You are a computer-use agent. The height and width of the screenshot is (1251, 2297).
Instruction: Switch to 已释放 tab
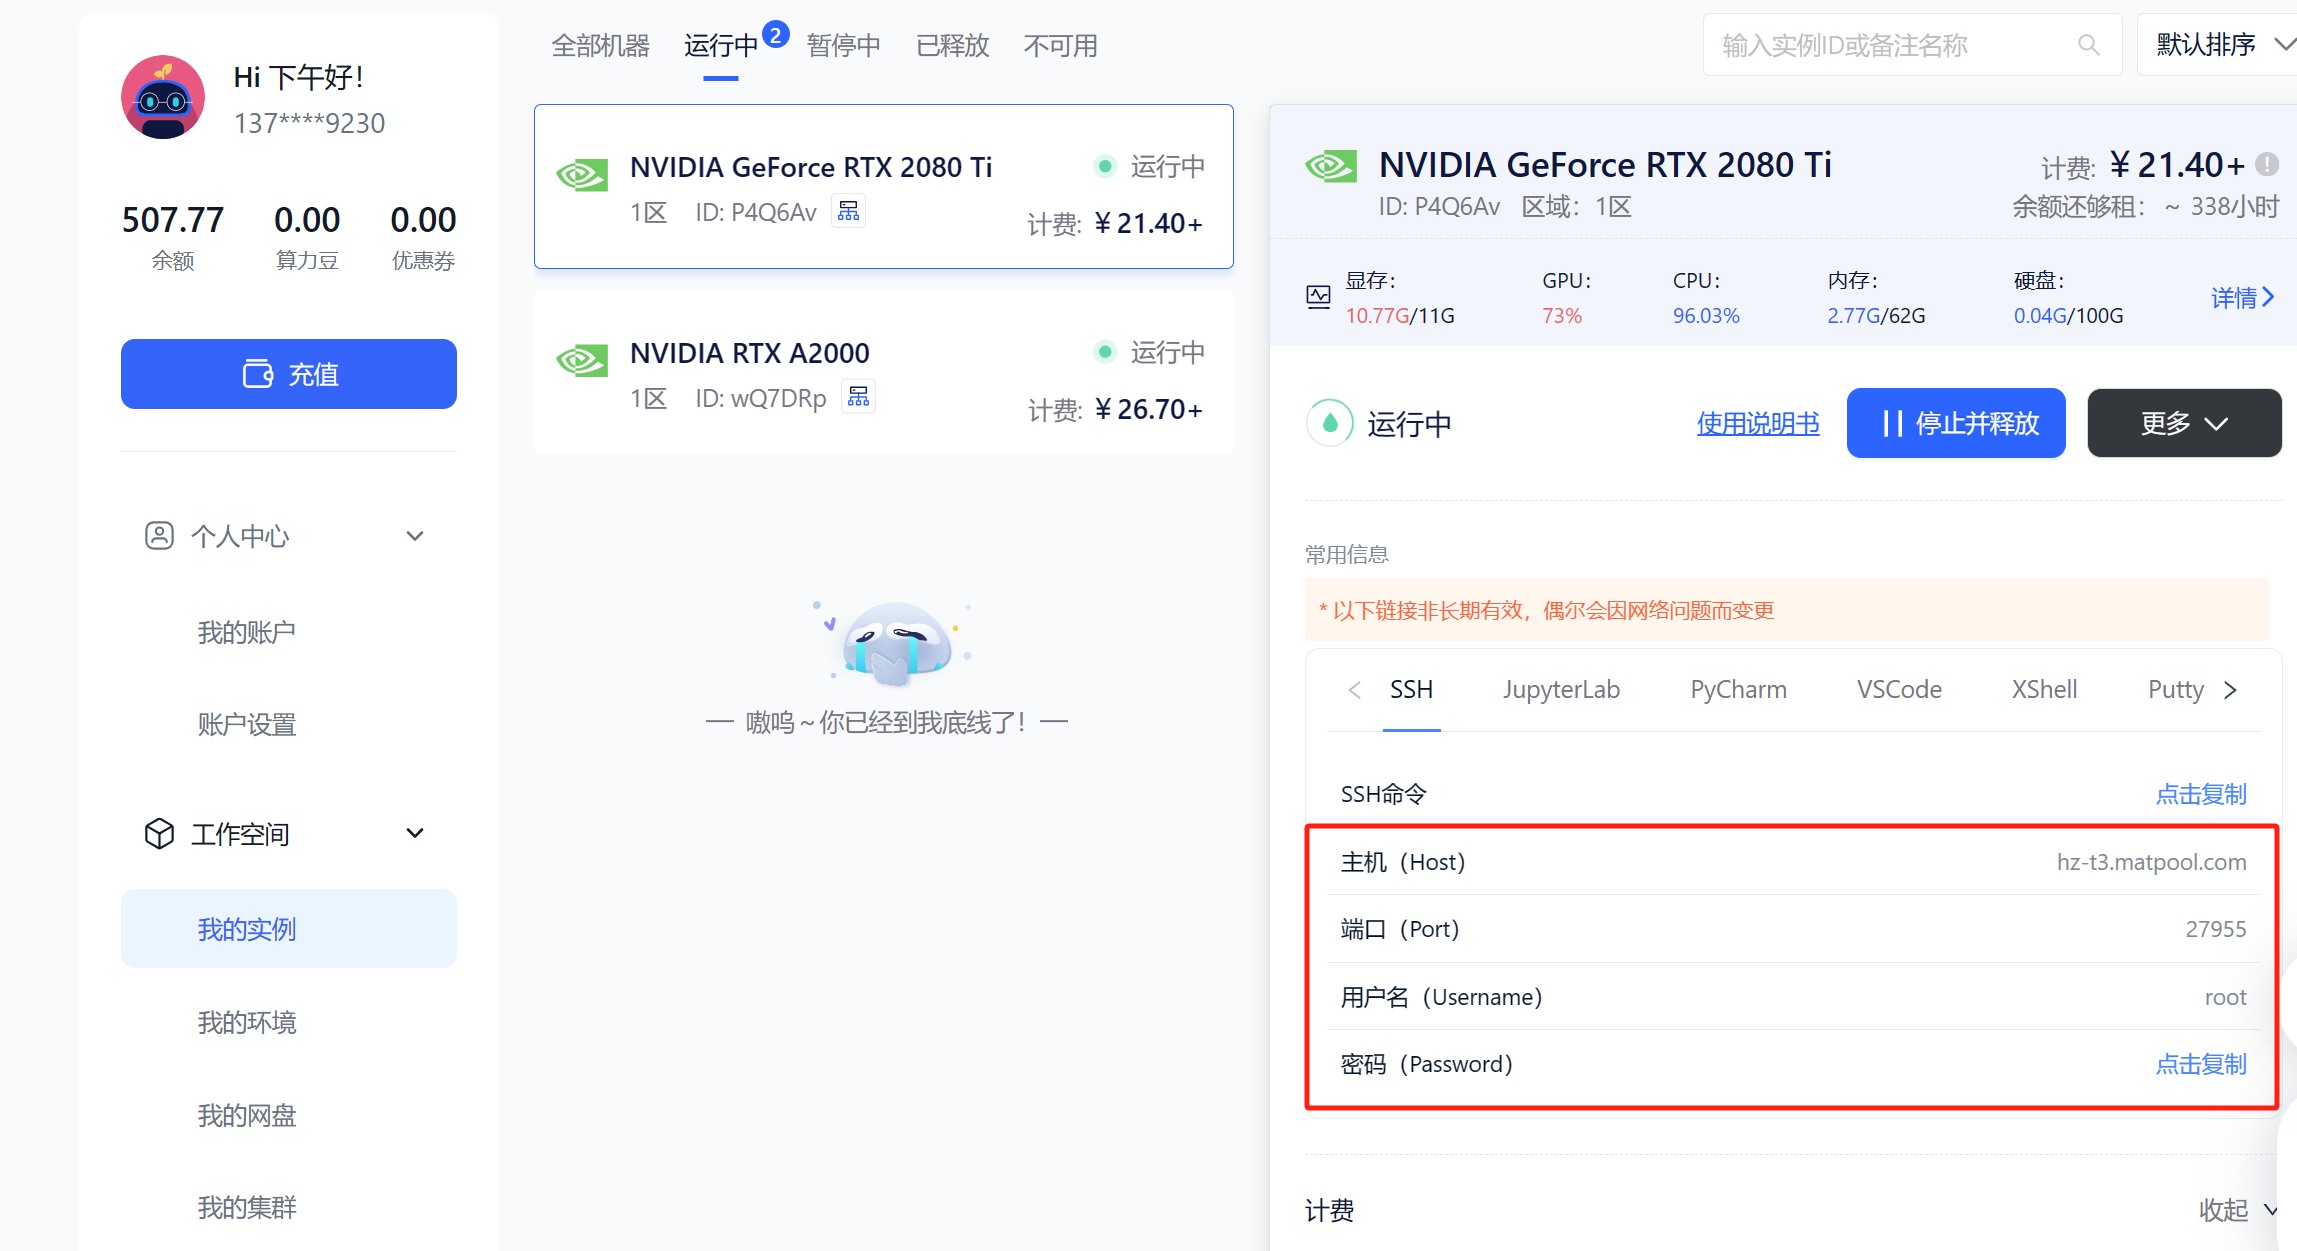953,45
